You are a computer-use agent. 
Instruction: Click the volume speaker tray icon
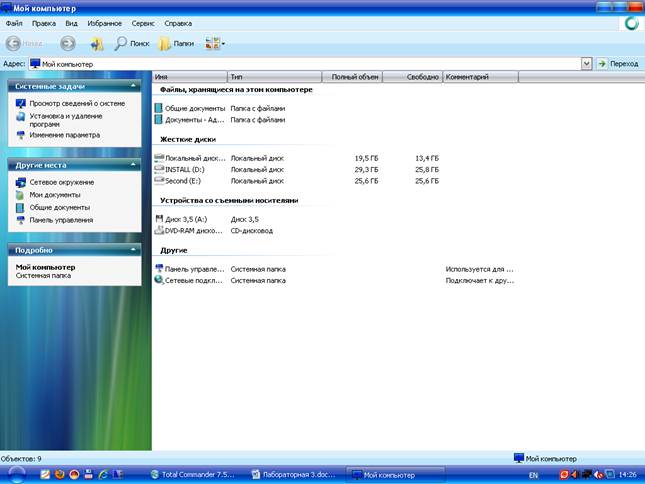[575, 475]
